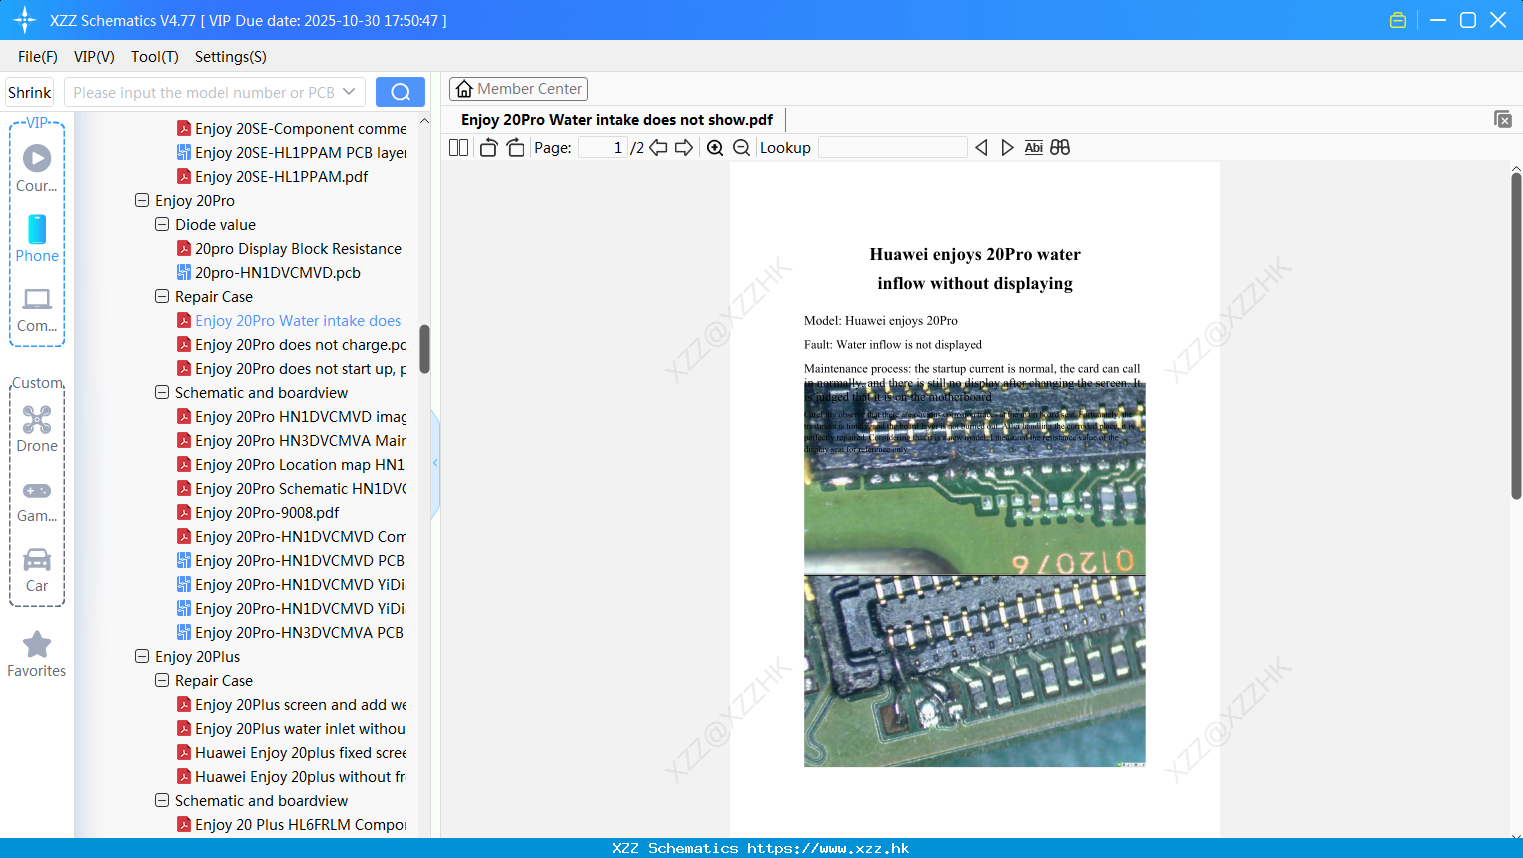Viewport: 1523px width, 858px height.
Task: Open Enjoy 20Pro does not charge.pdf
Action: point(300,344)
